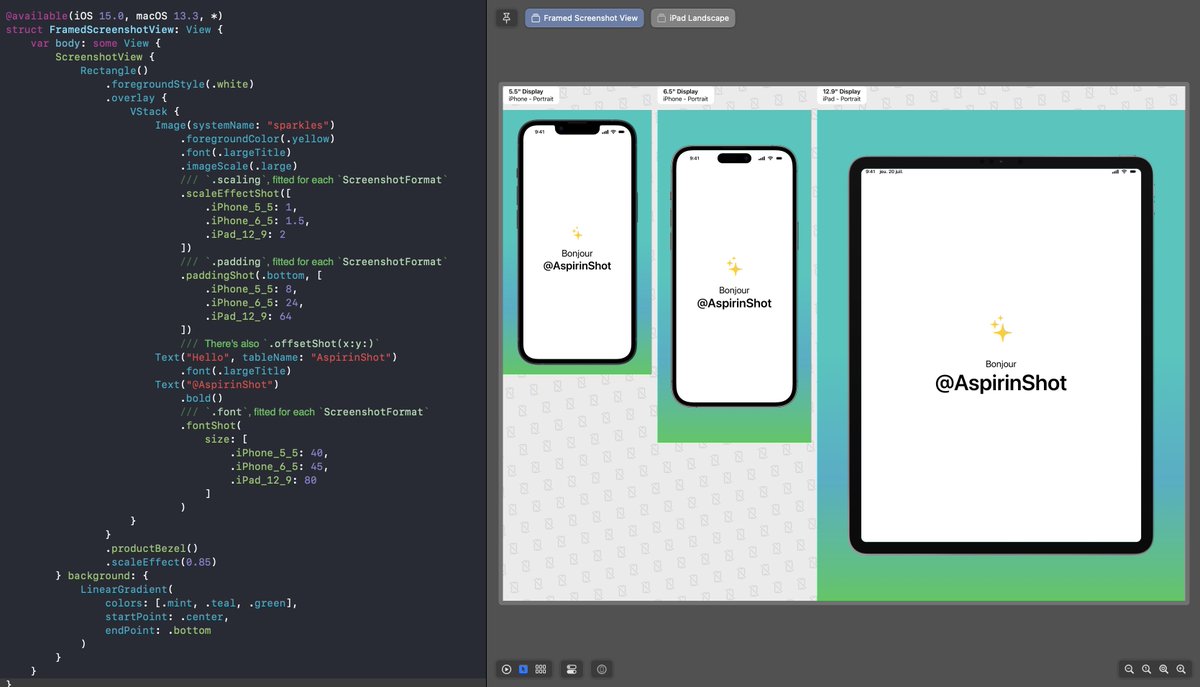The image size is (1200, 687).
Task: Place cursor on 'var body: some View' line
Action: tap(96, 44)
